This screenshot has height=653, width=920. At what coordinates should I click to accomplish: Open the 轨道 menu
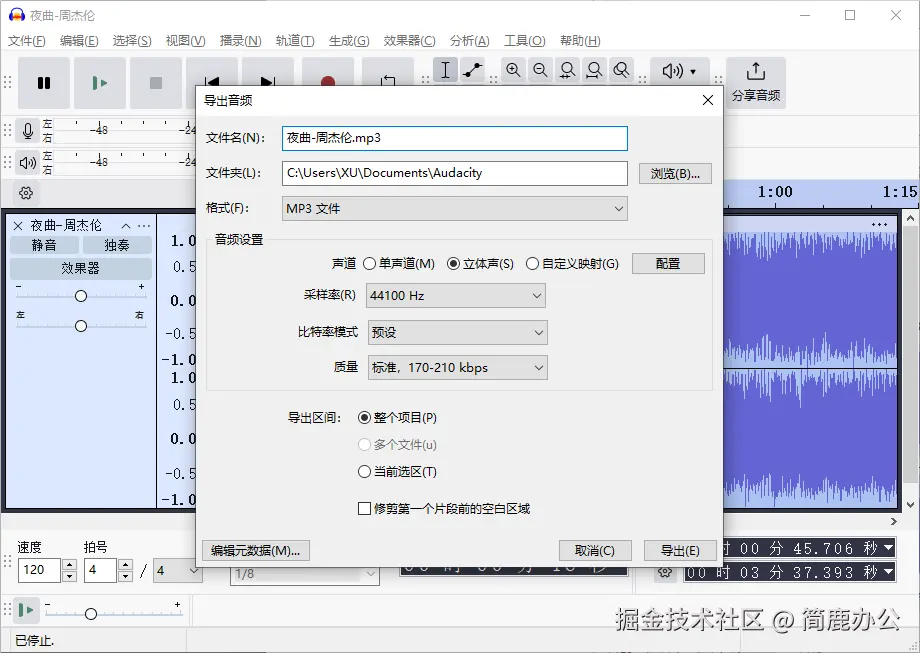point(294,41)
